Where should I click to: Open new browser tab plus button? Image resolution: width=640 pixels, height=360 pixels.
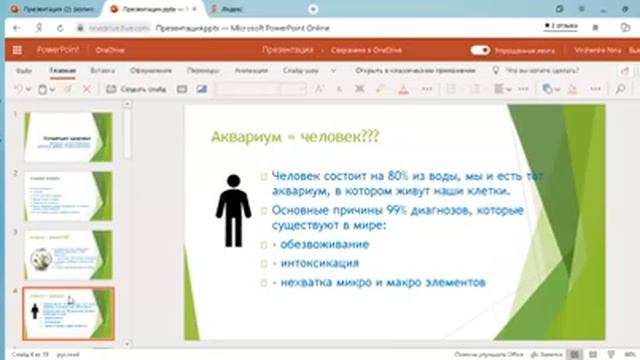click(x=313, y=9)
